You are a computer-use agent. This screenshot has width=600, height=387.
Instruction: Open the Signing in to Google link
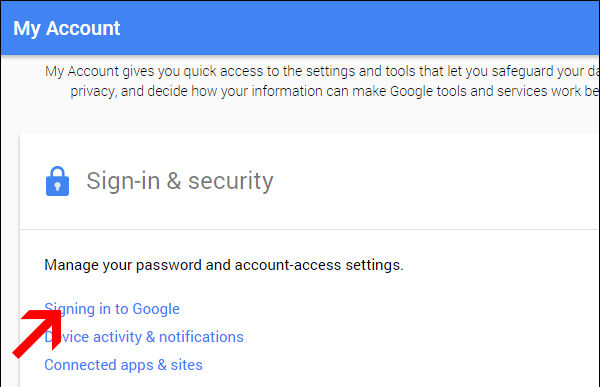pos(112,309)
